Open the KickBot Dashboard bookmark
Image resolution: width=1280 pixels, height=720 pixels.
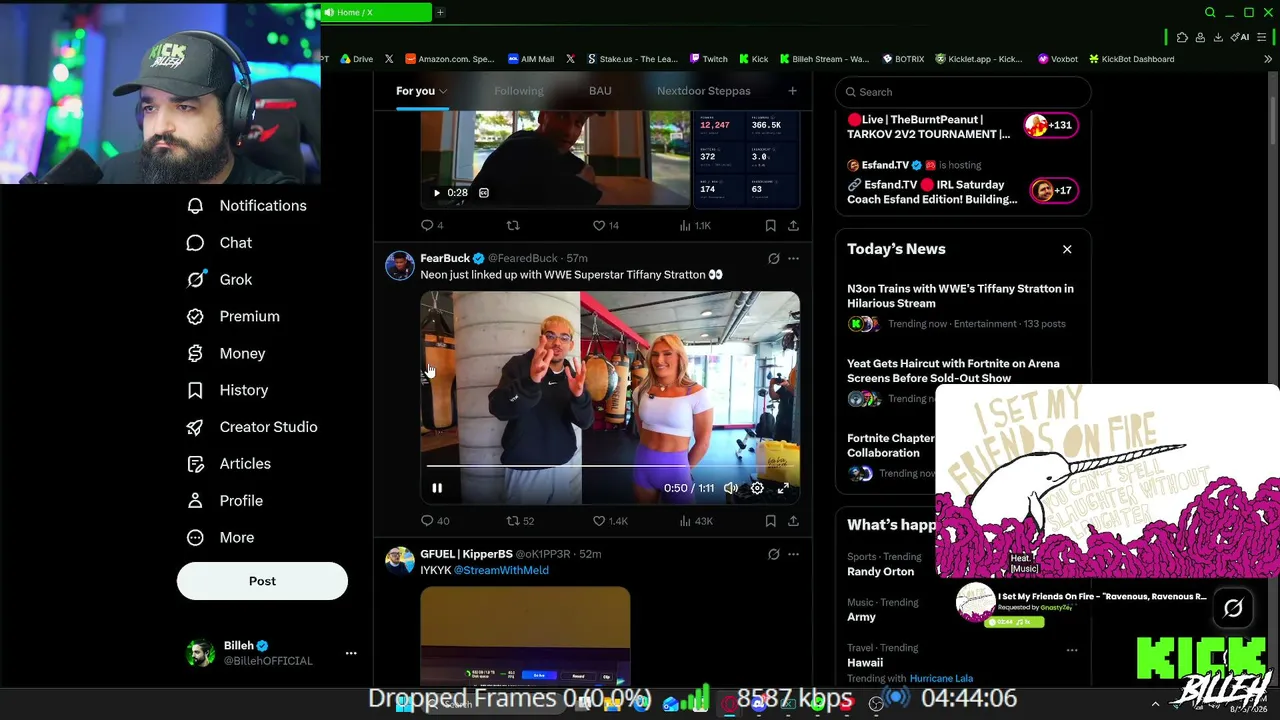(x=1131, y=59)
